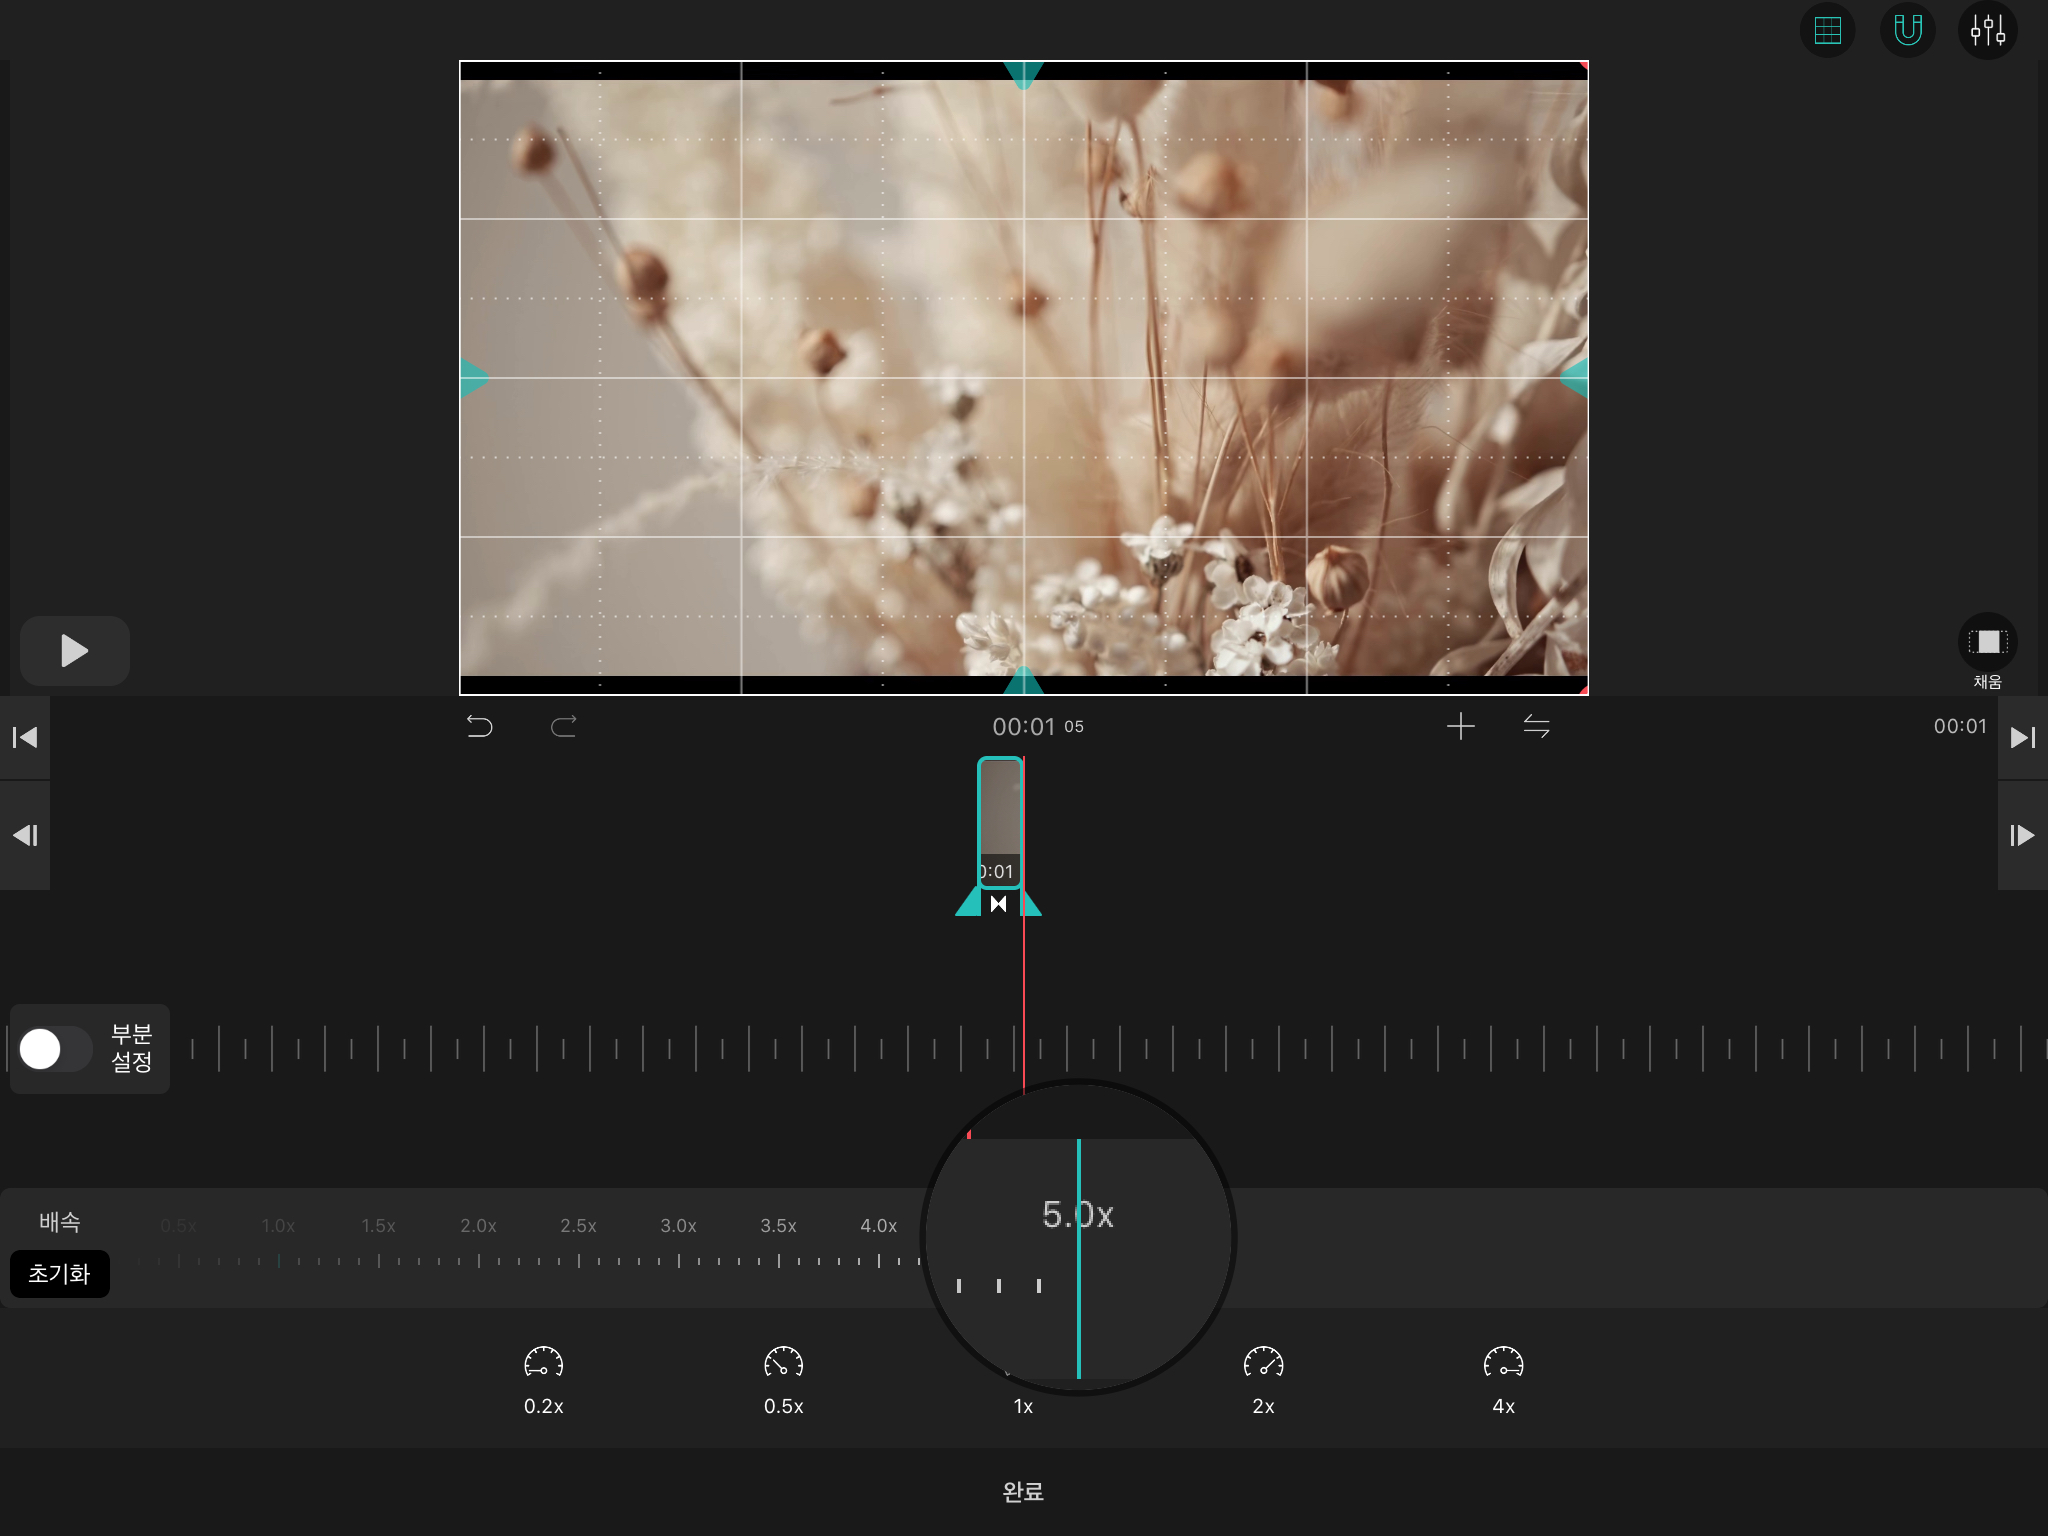Step forward one frame

[2022, 835]
